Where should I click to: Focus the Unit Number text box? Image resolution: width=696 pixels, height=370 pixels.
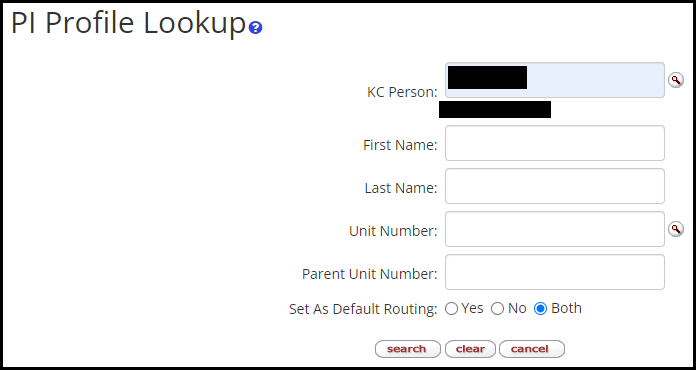click(555, 229)
